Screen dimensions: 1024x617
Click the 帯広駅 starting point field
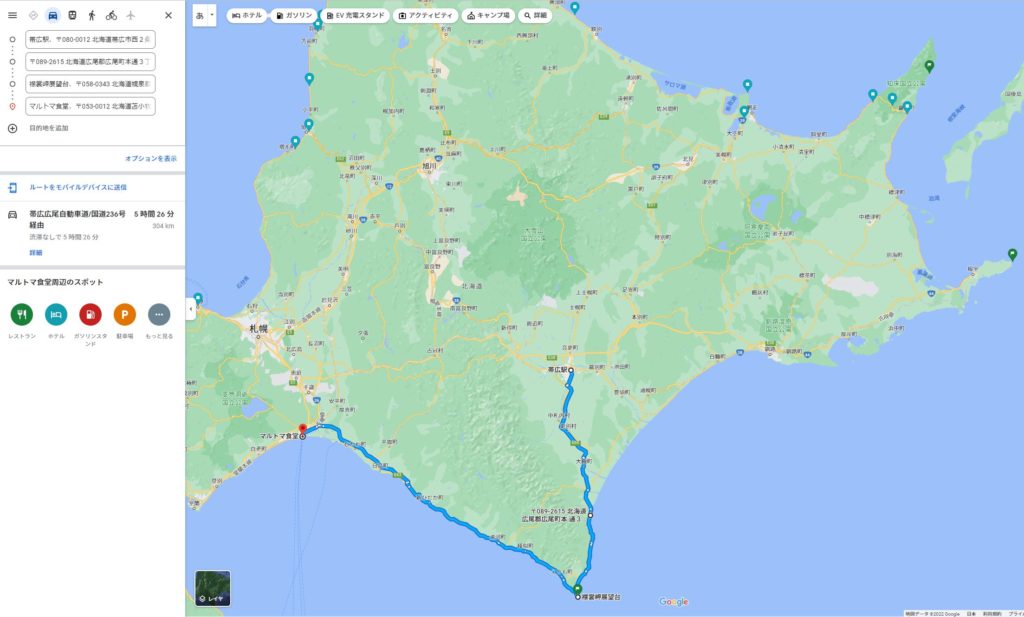click(90, 40)
